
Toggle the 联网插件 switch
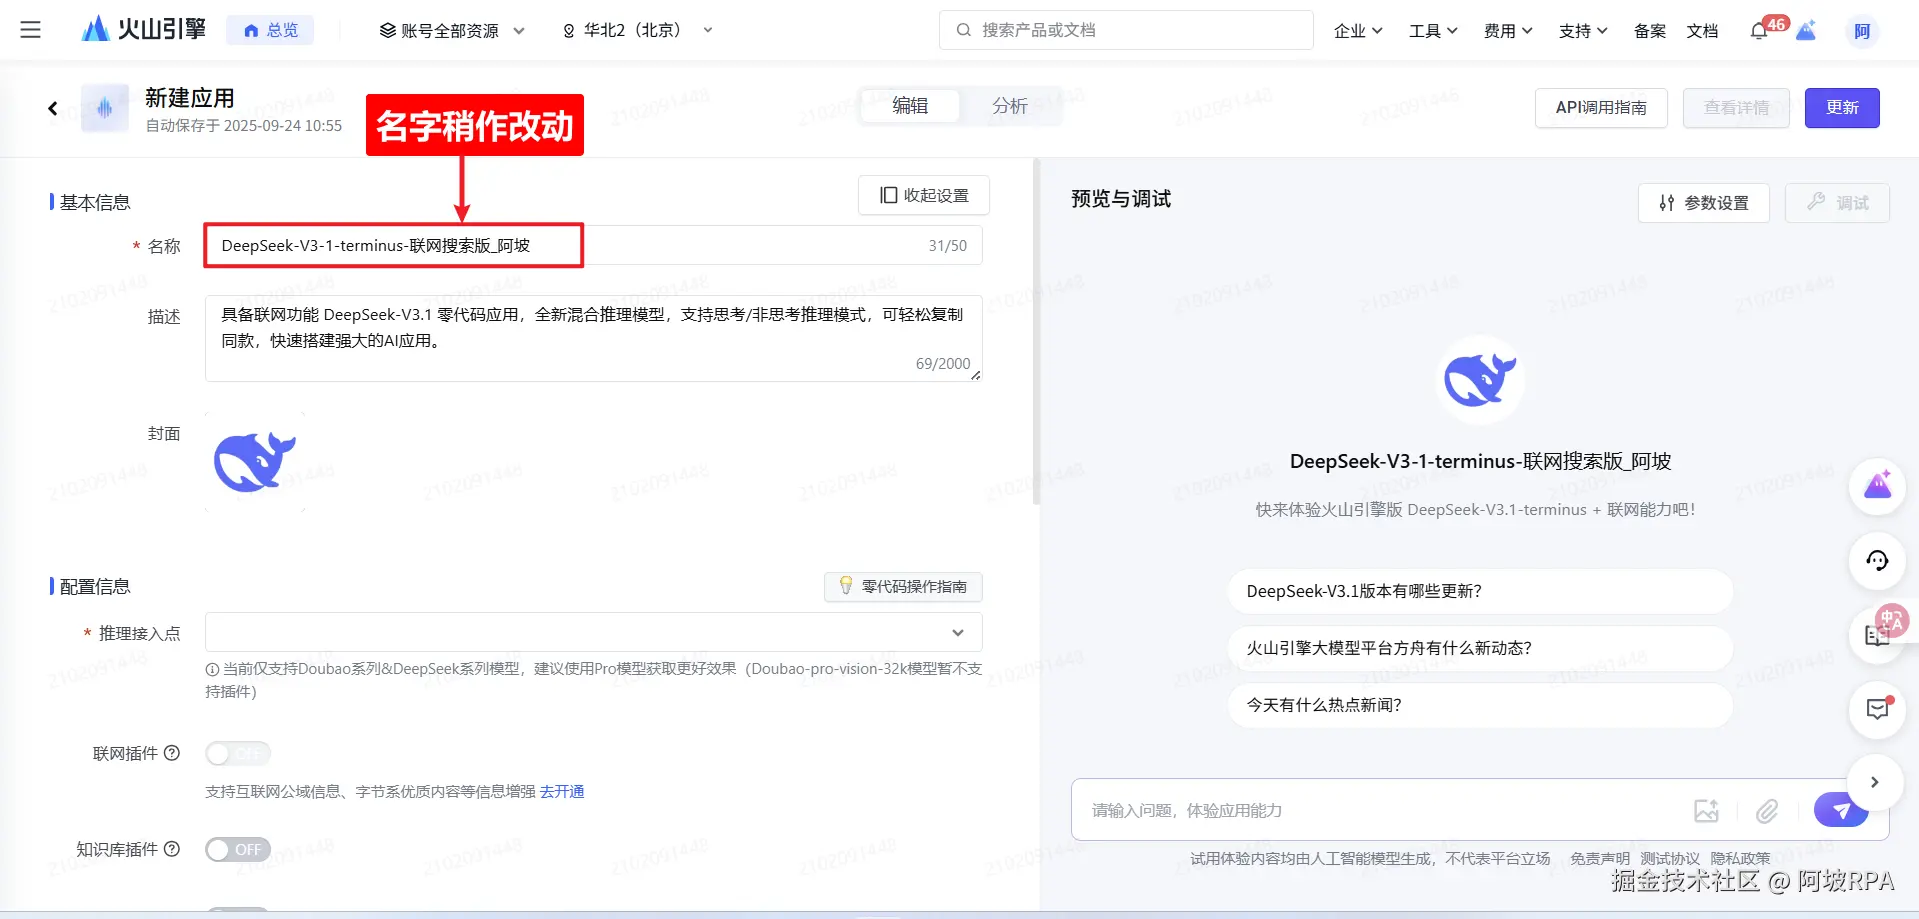238,753
